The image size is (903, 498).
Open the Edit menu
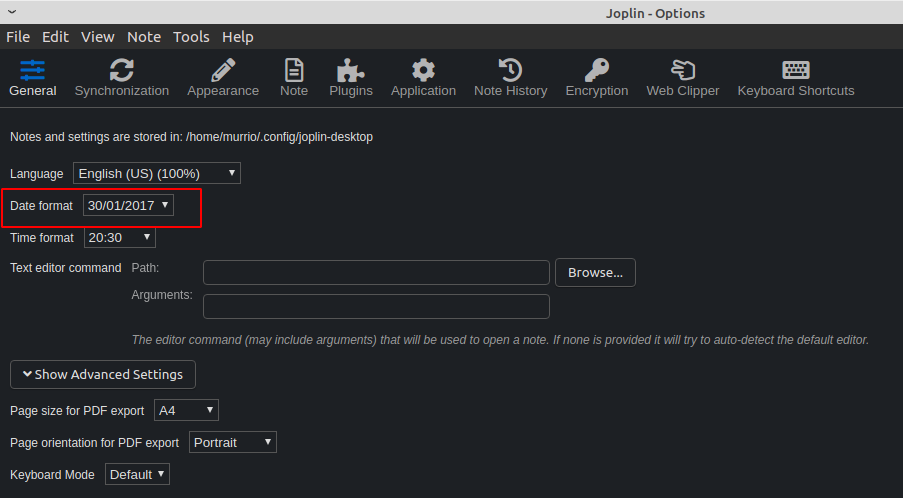point(55,37)
